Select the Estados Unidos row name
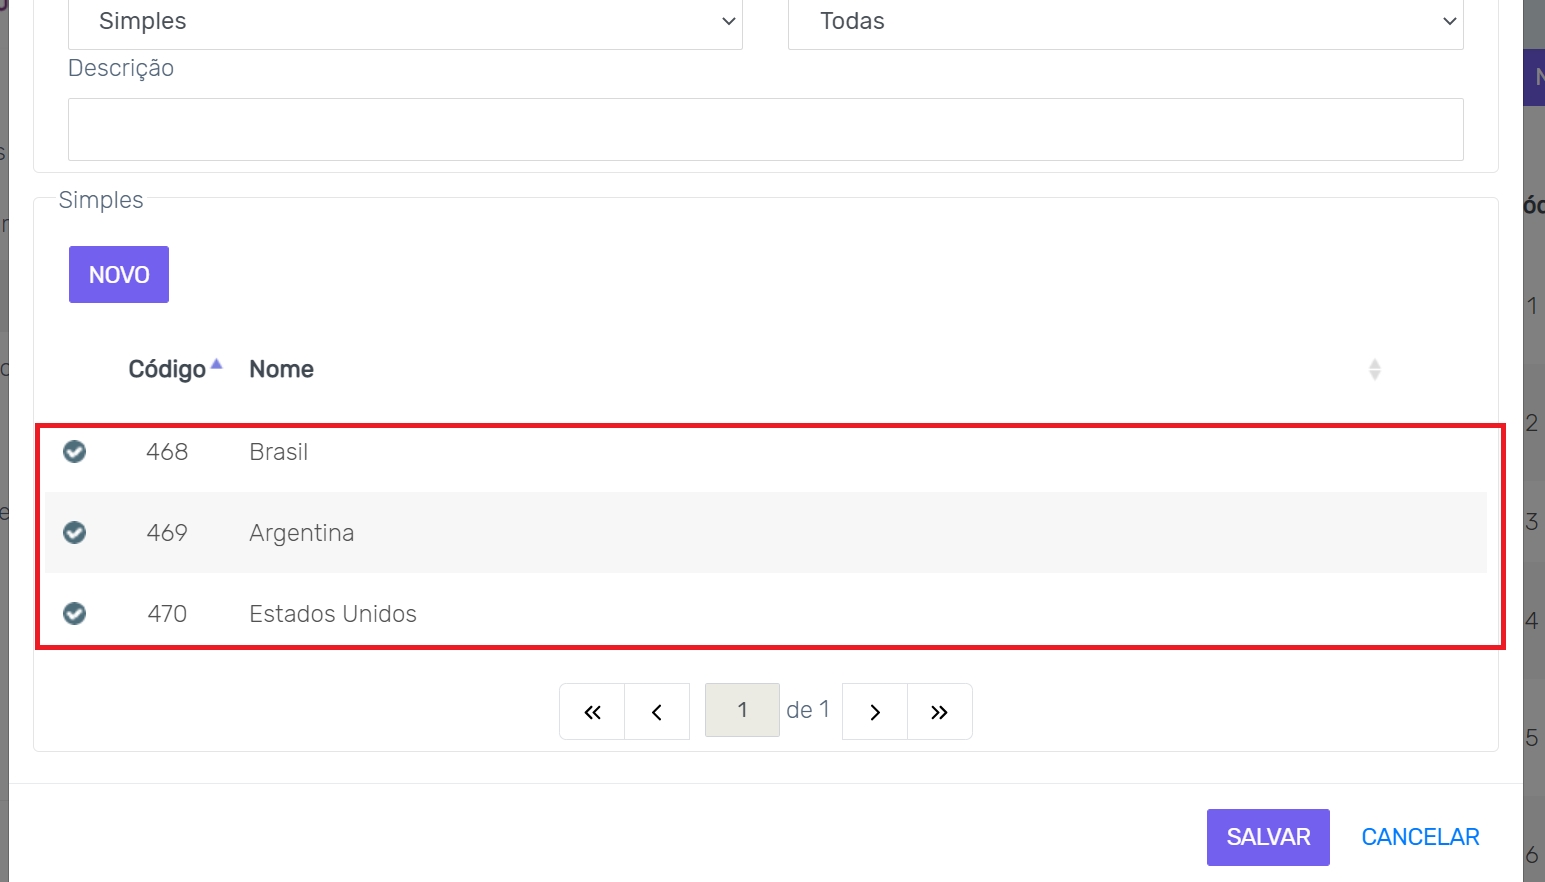Image resolution: width=1545 pixels, height=882 pixels. click(333, 614)
